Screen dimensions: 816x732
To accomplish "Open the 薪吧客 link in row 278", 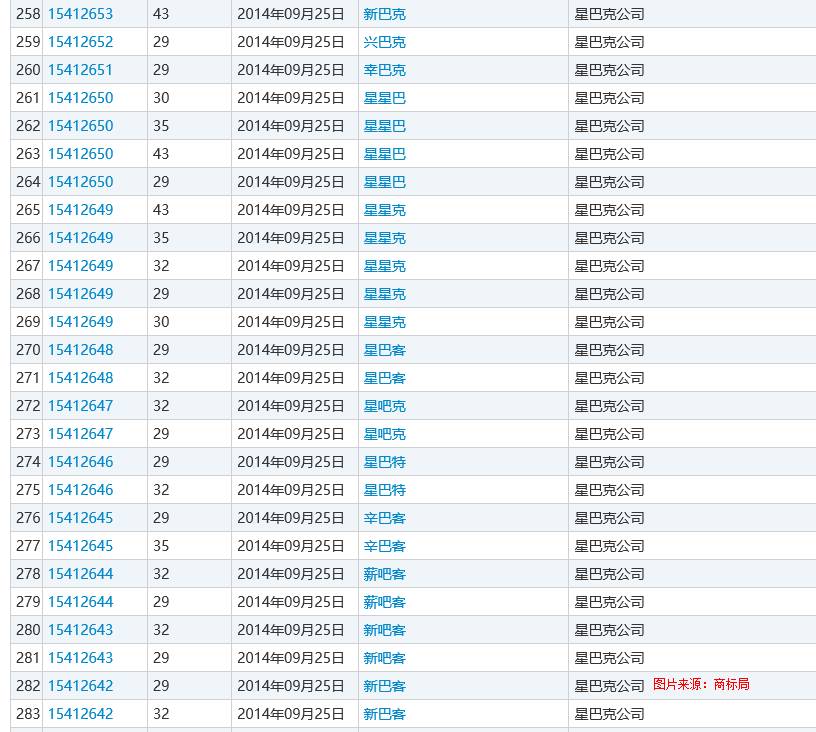I will click(385, 574).
